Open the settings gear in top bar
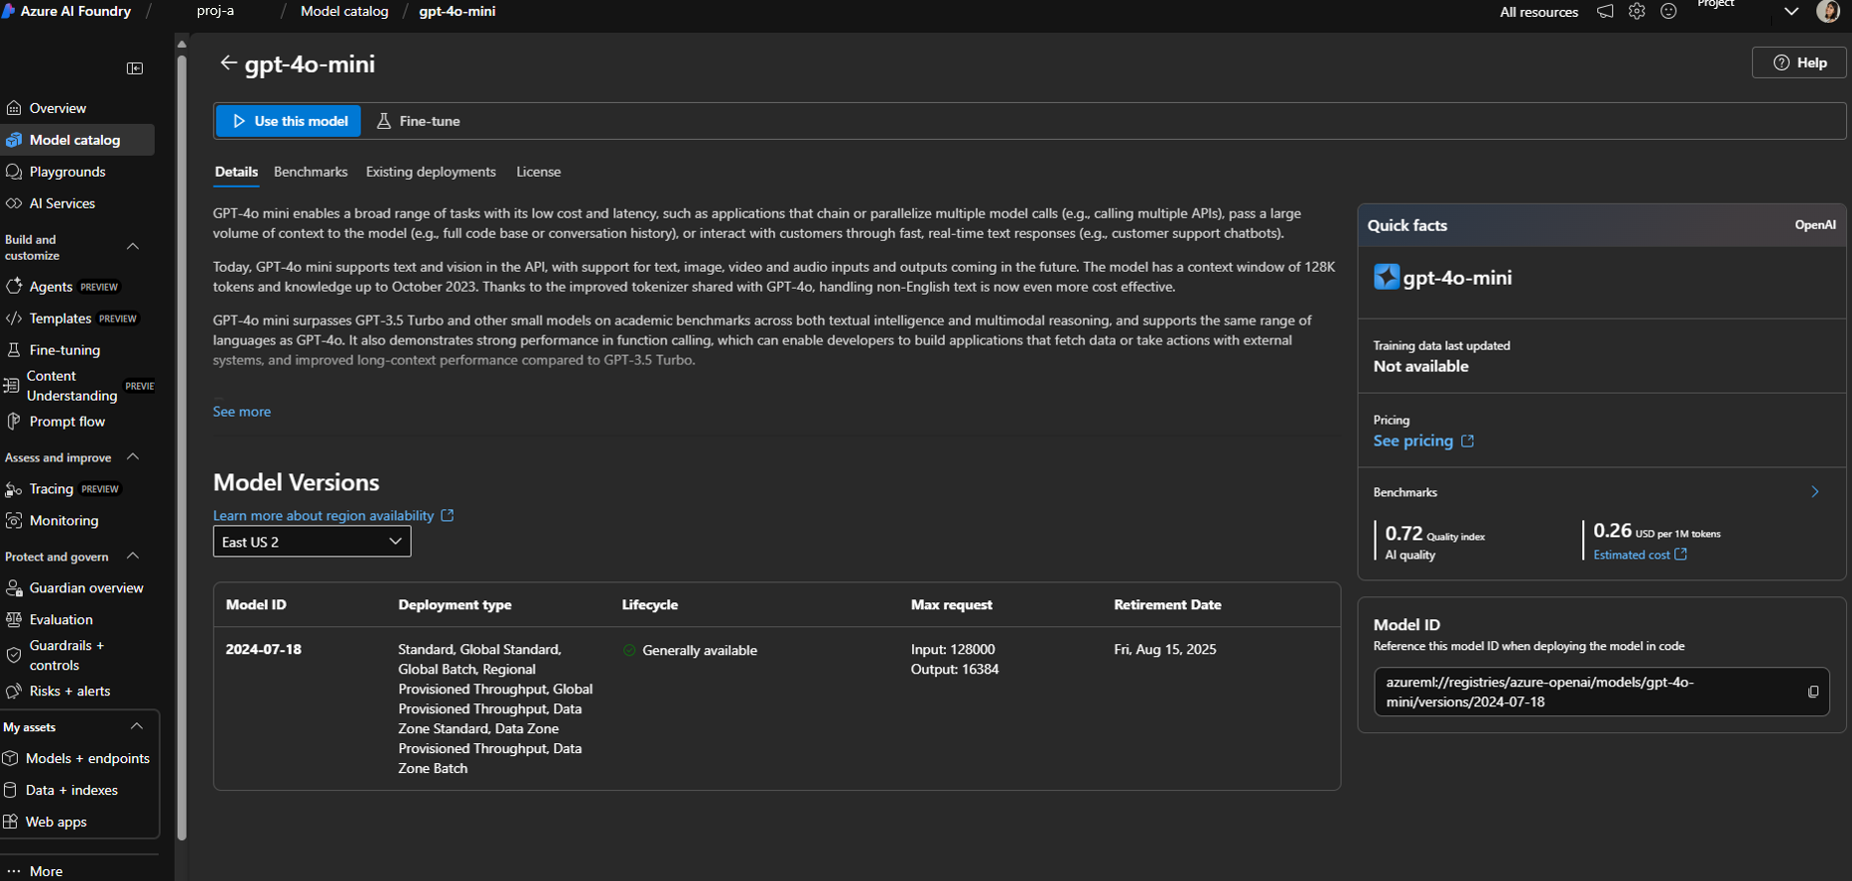 pos(1637,12)
